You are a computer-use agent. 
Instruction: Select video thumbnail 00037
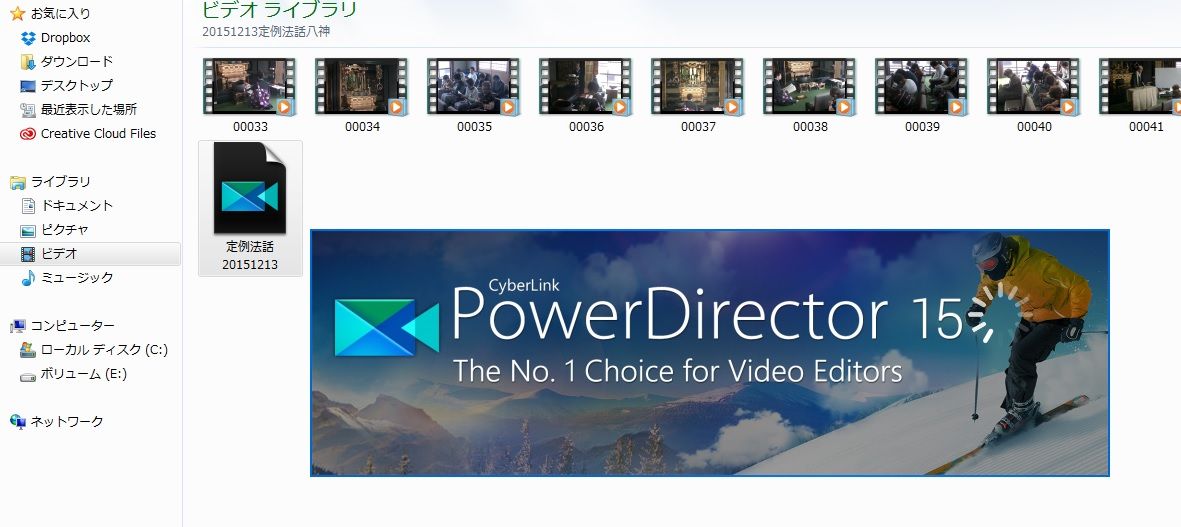pyautogui.click(x=697, y=87)
